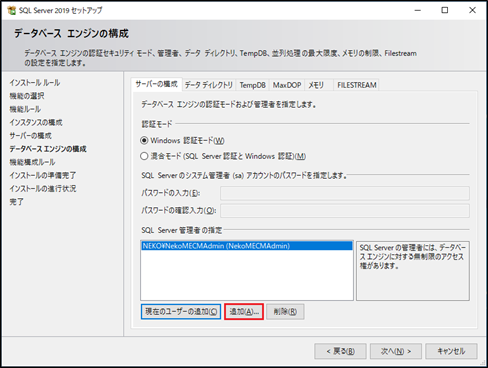The width and height of the screenshot is (488, 368).
Task: Select 混合モード authentication radio button
Action: [x=144, y=156]
